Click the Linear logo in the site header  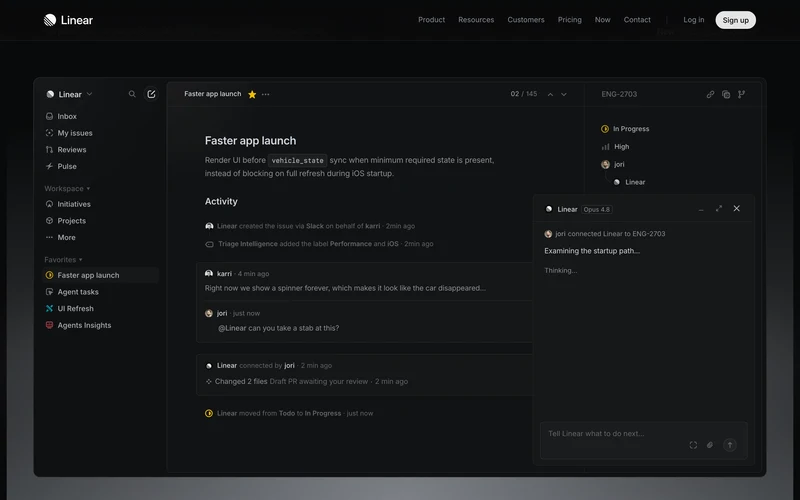(x=68, y=20)
